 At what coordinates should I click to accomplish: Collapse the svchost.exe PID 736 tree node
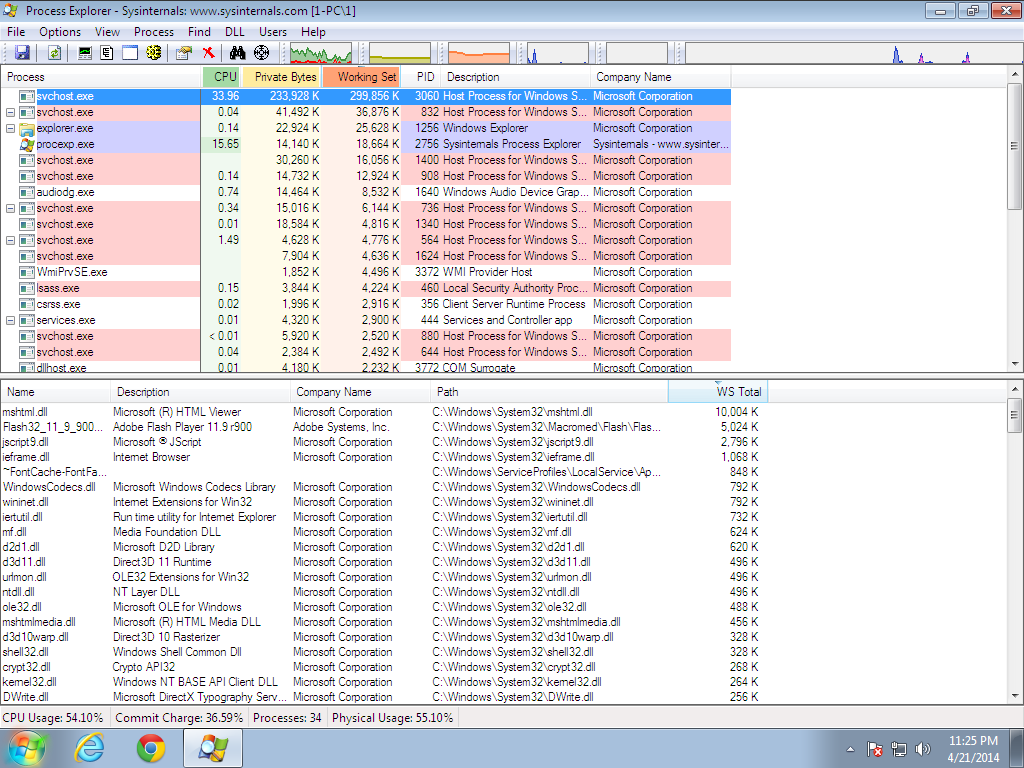coord(10,208)
